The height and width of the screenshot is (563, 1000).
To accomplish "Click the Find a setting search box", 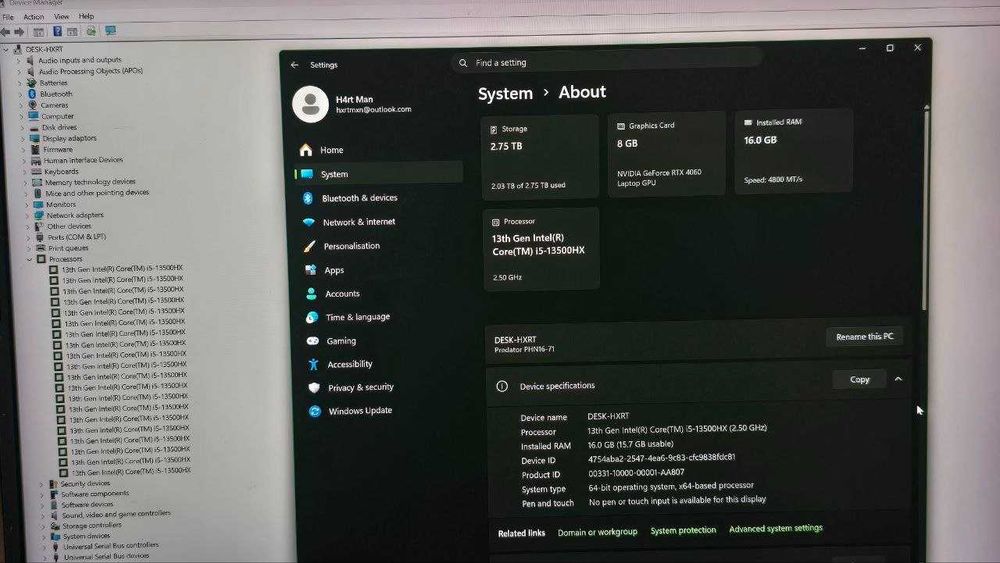I will 607,62.
